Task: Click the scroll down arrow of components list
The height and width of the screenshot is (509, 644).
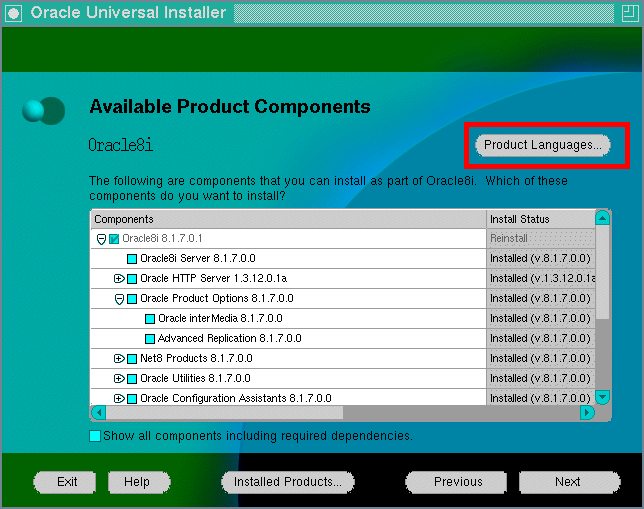Action: [603, 397]
